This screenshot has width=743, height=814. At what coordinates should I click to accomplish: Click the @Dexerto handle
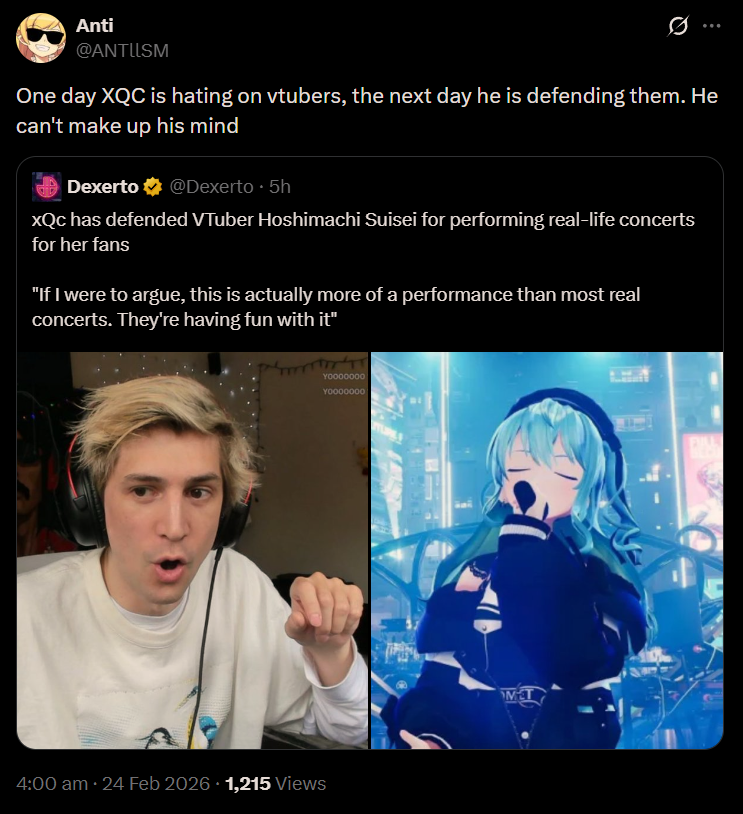click(211, 186)
